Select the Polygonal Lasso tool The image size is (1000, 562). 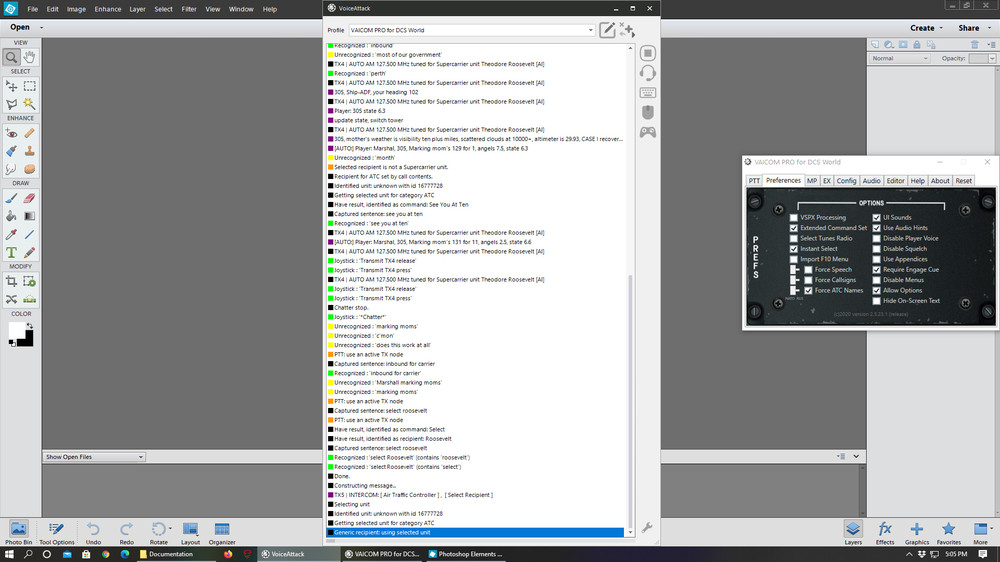click(x=11, y=103)
